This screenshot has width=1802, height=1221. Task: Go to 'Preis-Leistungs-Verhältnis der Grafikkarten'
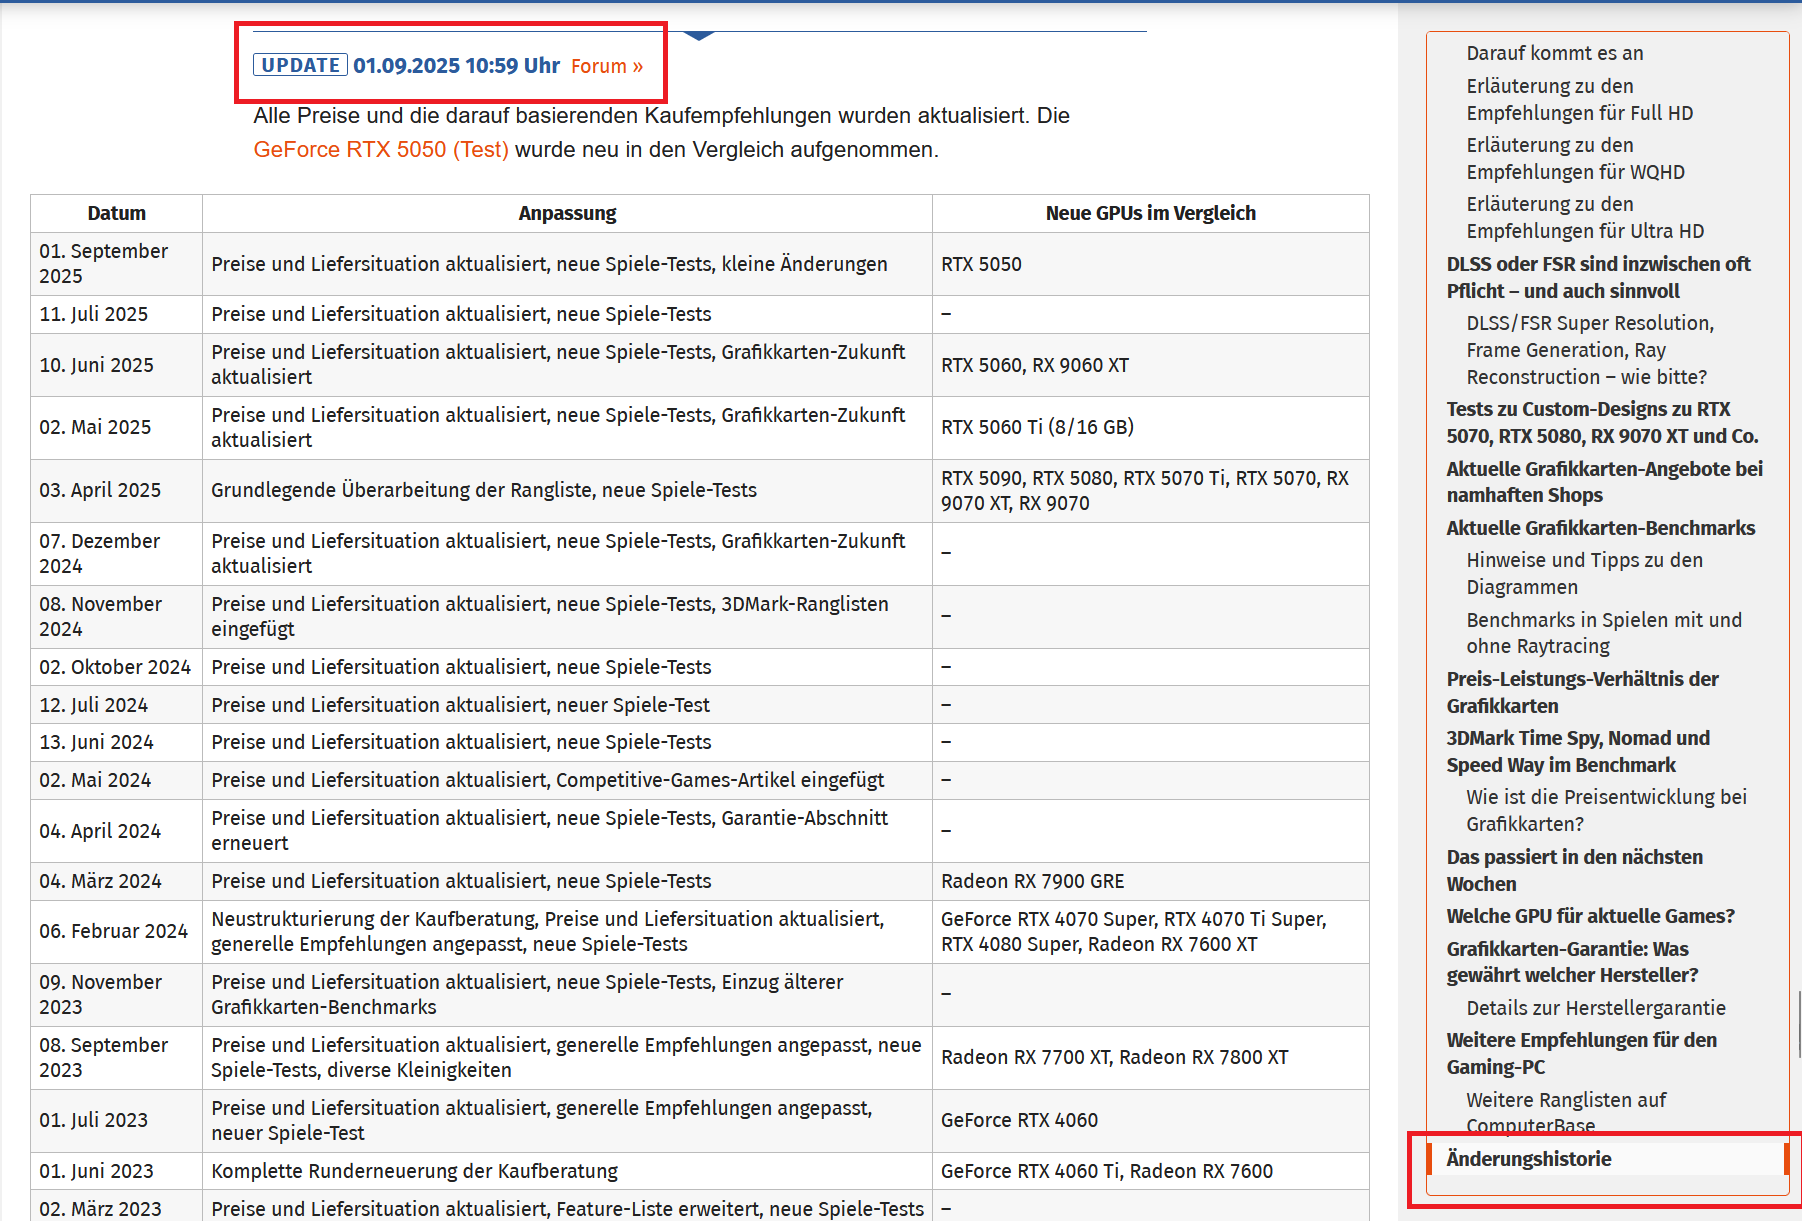click(x=1582, y=692)
